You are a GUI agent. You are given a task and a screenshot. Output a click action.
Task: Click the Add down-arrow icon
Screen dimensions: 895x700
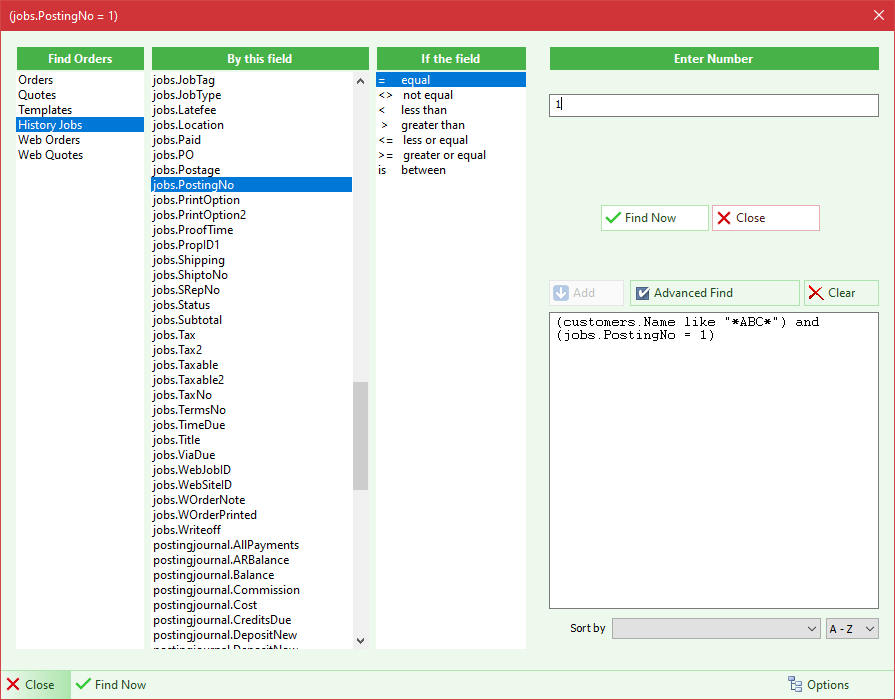(x=561, y=293)
